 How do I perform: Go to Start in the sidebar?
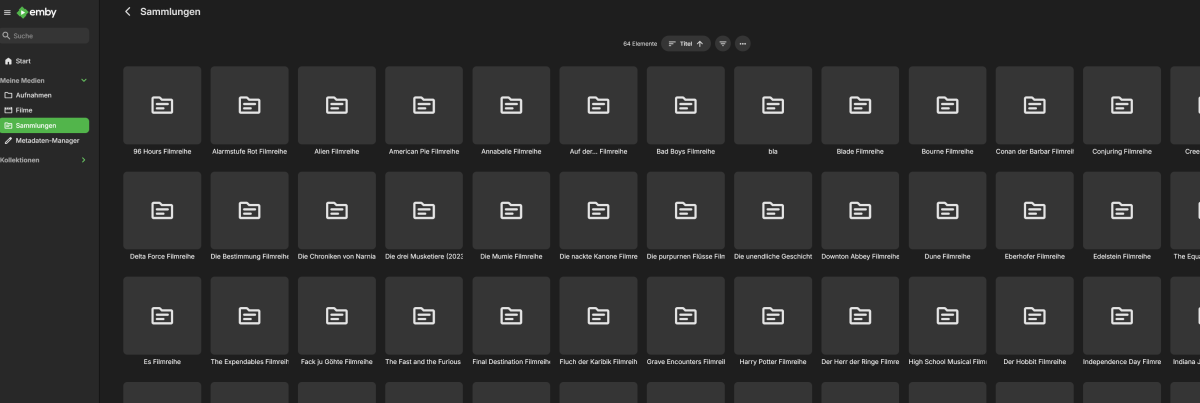click(23, 61)
